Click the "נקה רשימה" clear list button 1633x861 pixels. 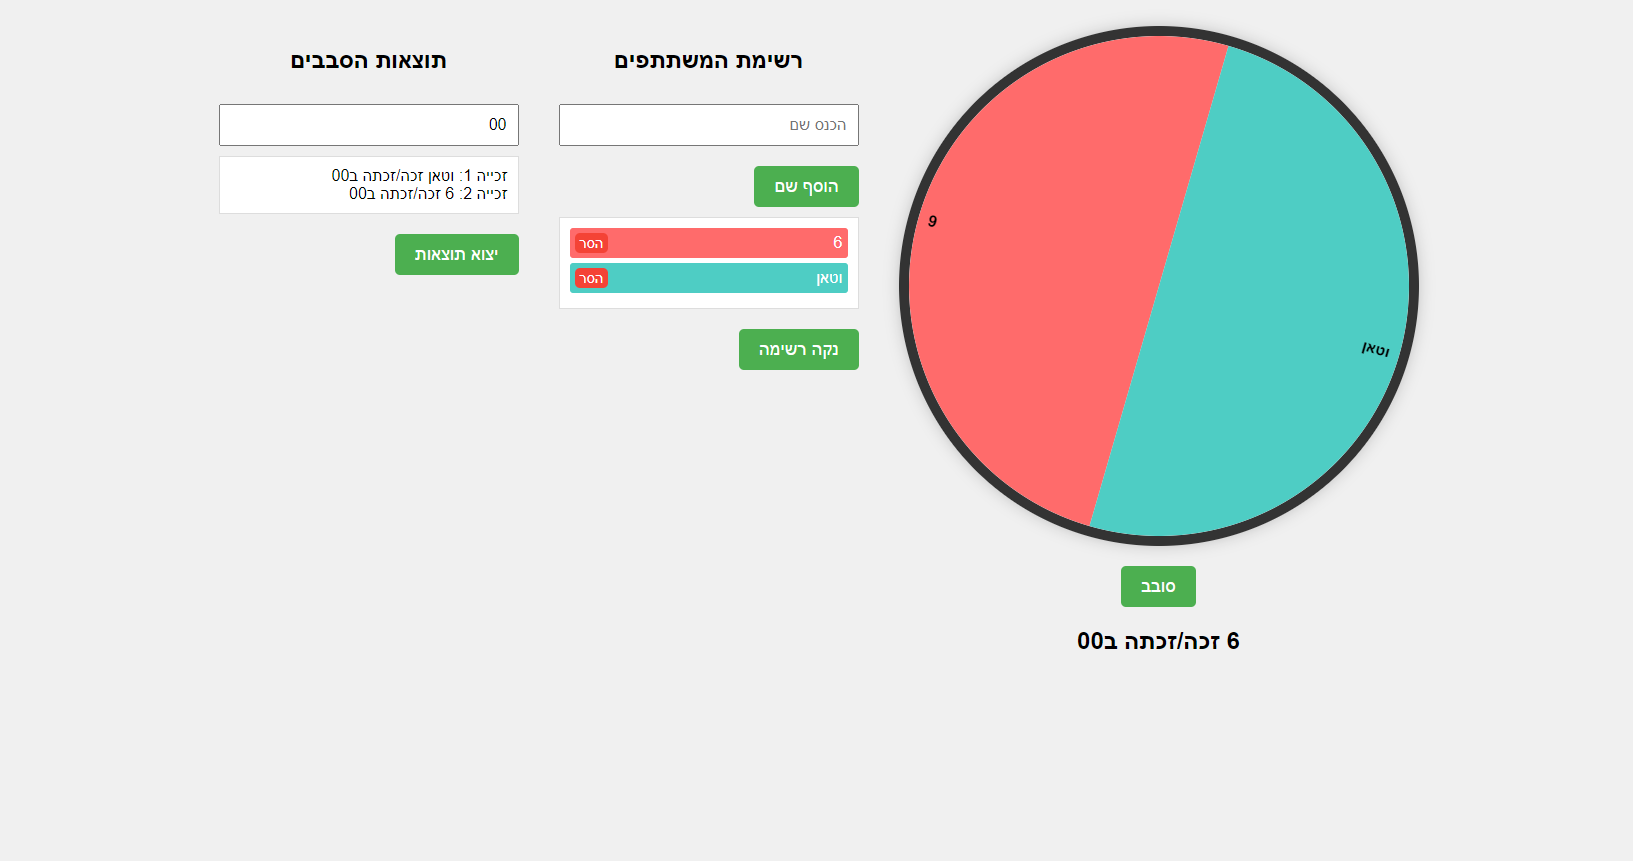(798, 350)
